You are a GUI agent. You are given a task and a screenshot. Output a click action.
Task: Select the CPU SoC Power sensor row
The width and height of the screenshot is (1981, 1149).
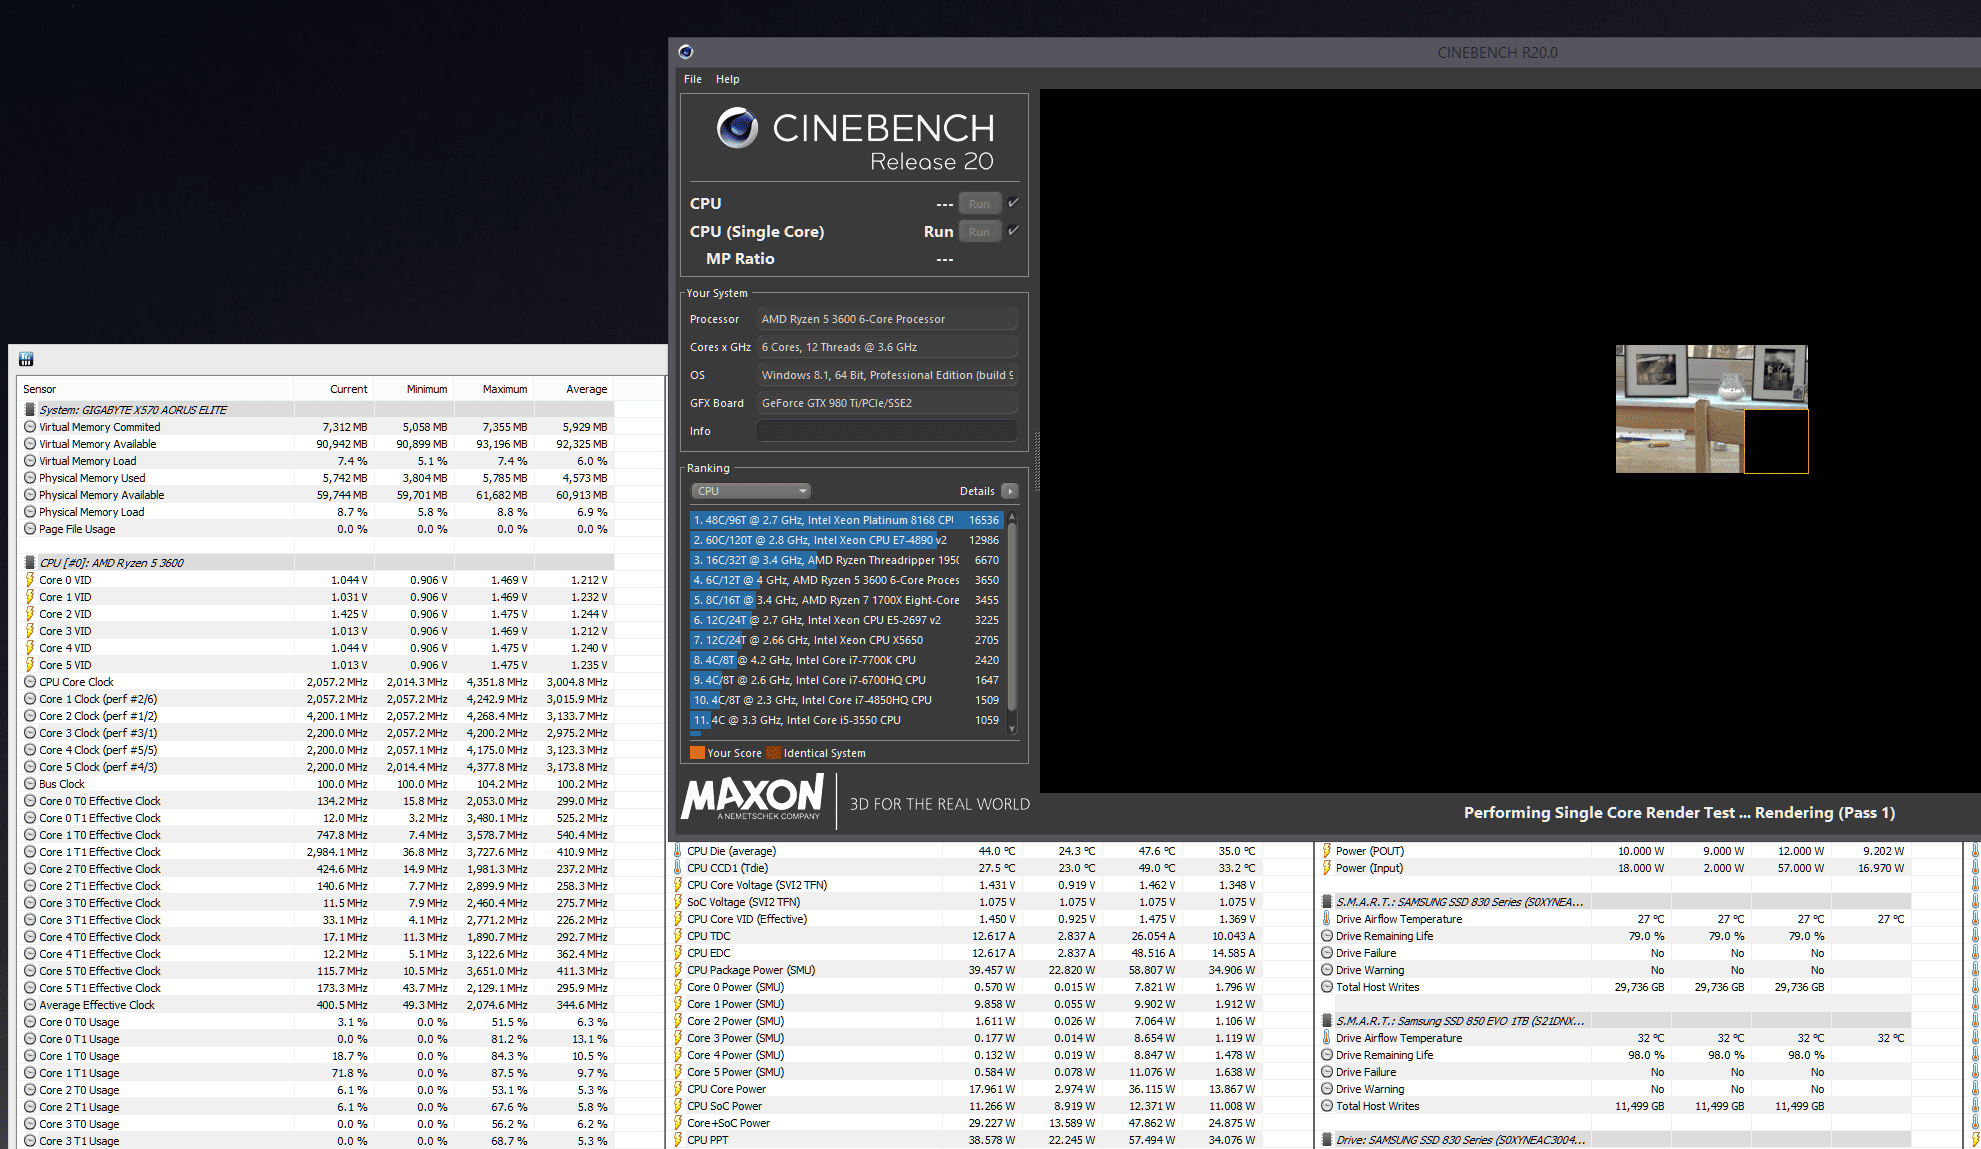(x=967, y=1106)
